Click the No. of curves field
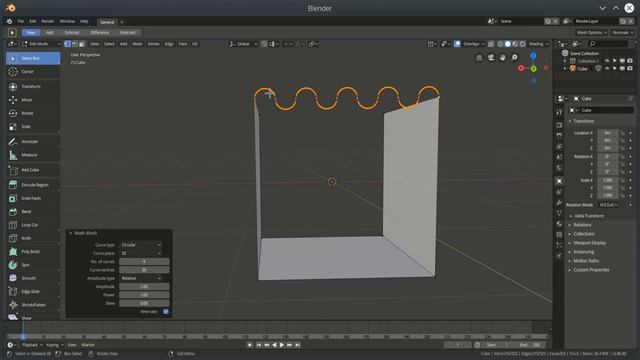Screen dimensions: 640x360 point(144,261)
